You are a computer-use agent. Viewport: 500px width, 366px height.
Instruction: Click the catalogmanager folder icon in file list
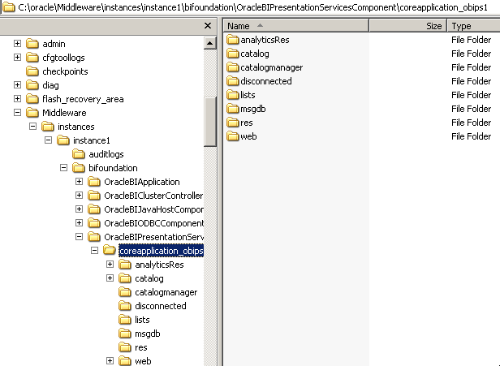coord(233,67)
